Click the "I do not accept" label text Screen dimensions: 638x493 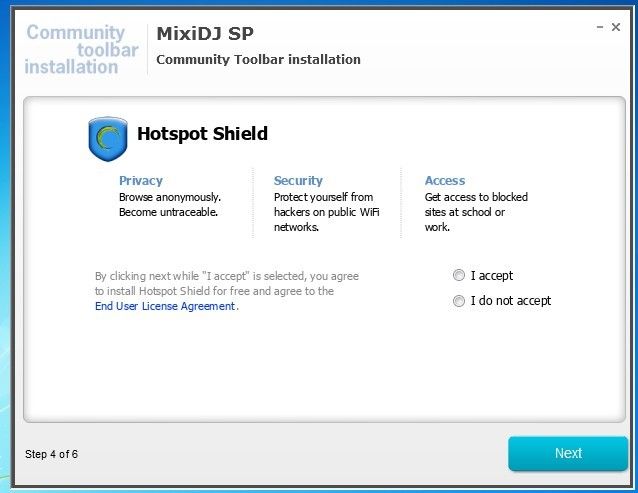511,301
